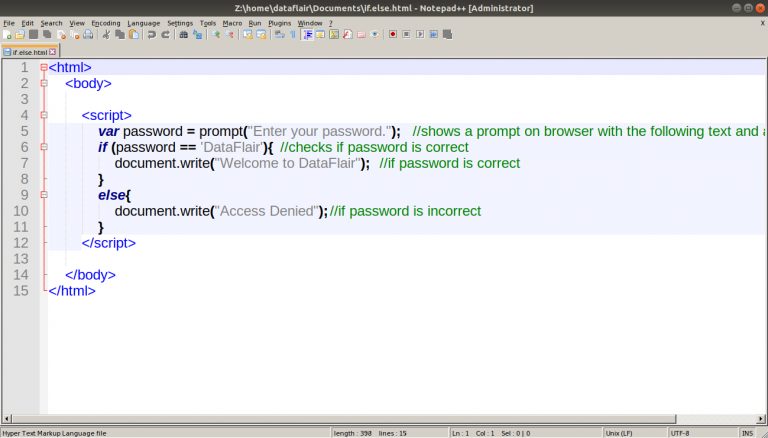Click the Unix (LF) status bar field

[x=619, y=433]
